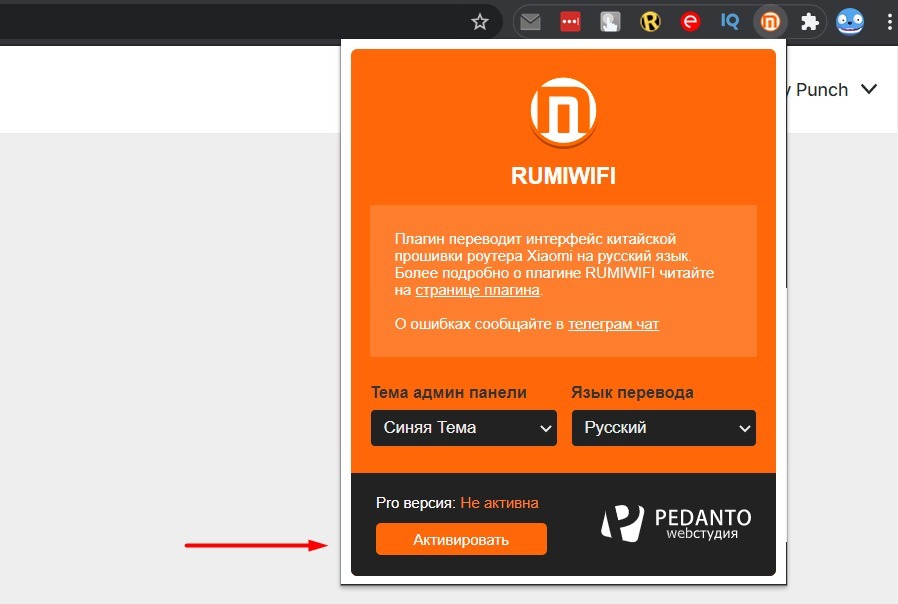Screen dimensions: 898x604
Task: Open the IQ extension icon
Action: [730, 22]
